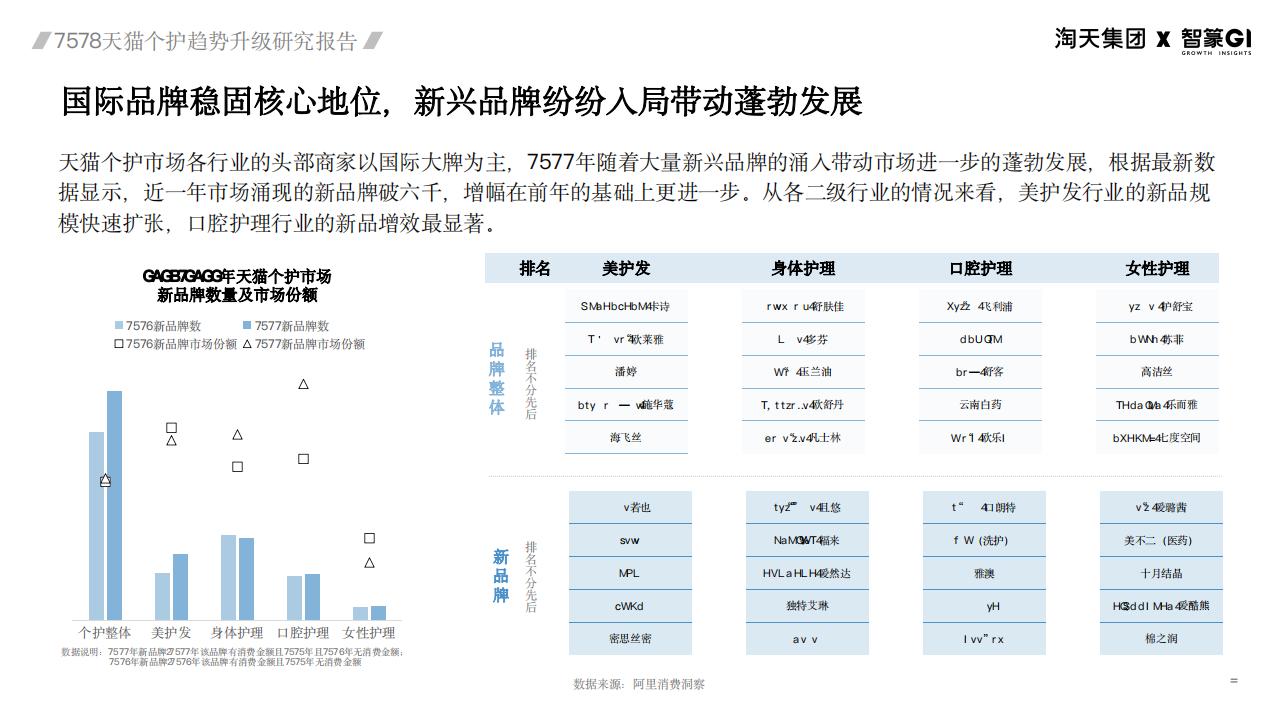Click the dbUGTM cell
The height and width of the screenshot is (720, 1280).
point(980,339)
